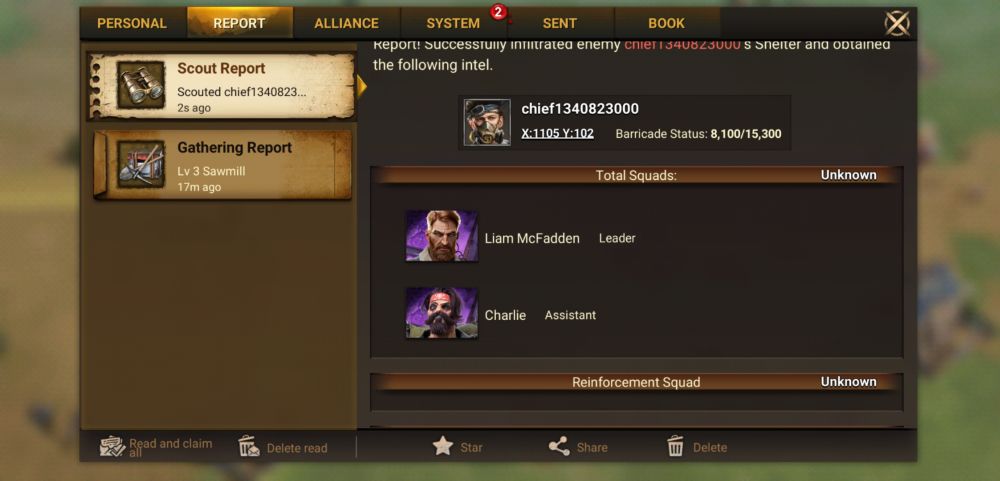Expand the Reinforcement Squad section header
This screenshot has height=481, width=1000.
point(636,381)
